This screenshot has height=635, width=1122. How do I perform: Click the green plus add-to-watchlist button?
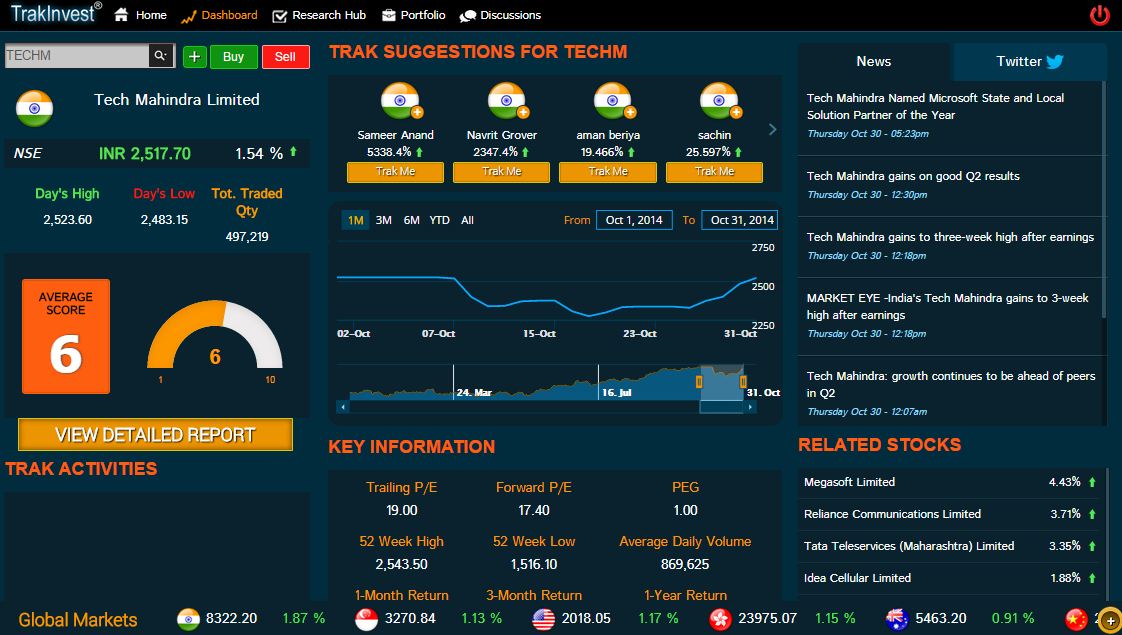[194, 57]
